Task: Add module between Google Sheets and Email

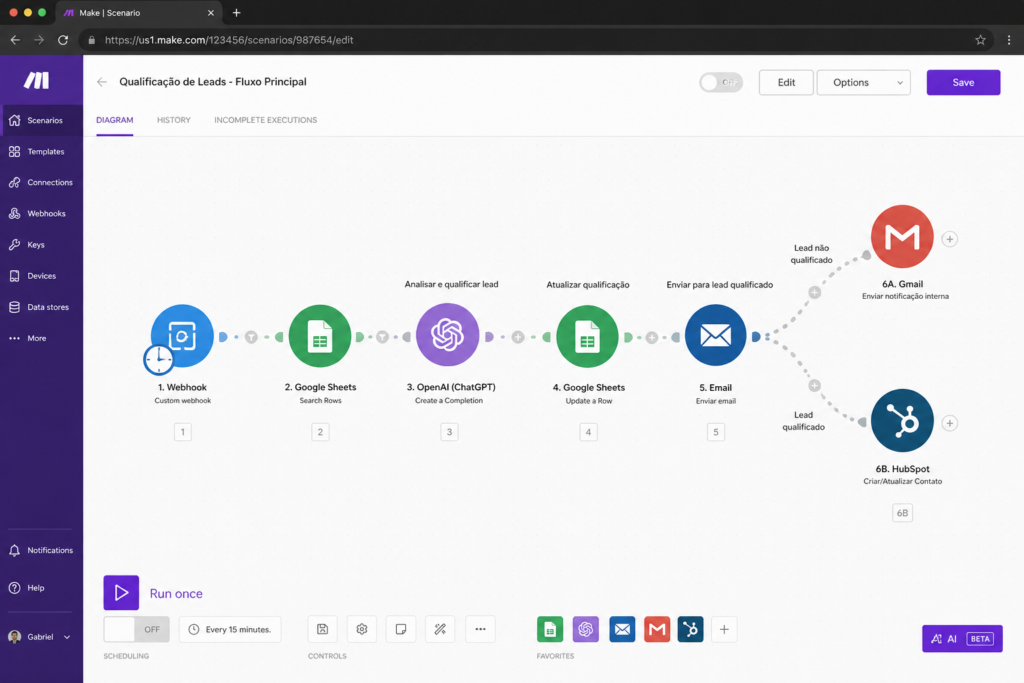Action: [652, 338]
